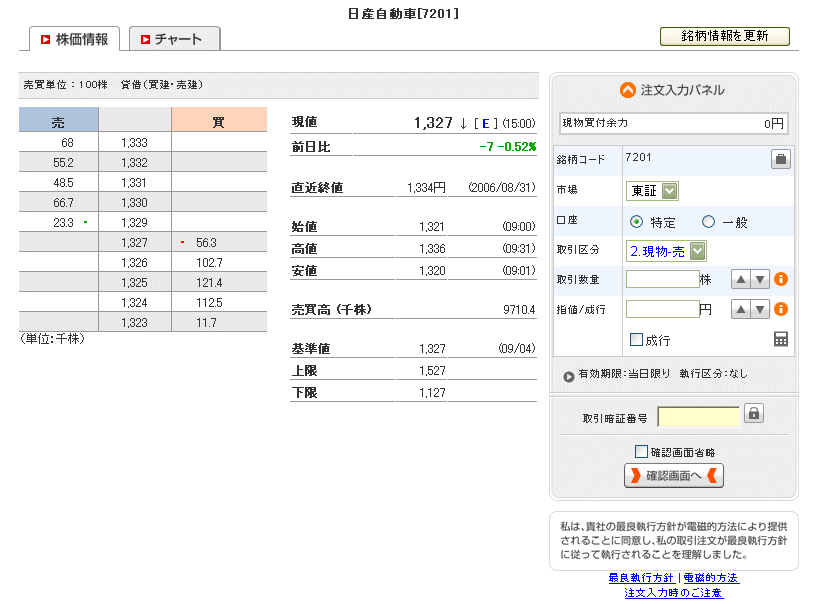Screen dimensions: 820x604
Task: Expand the 有効期限:当日限り options arrow
Action: [568, 377]
